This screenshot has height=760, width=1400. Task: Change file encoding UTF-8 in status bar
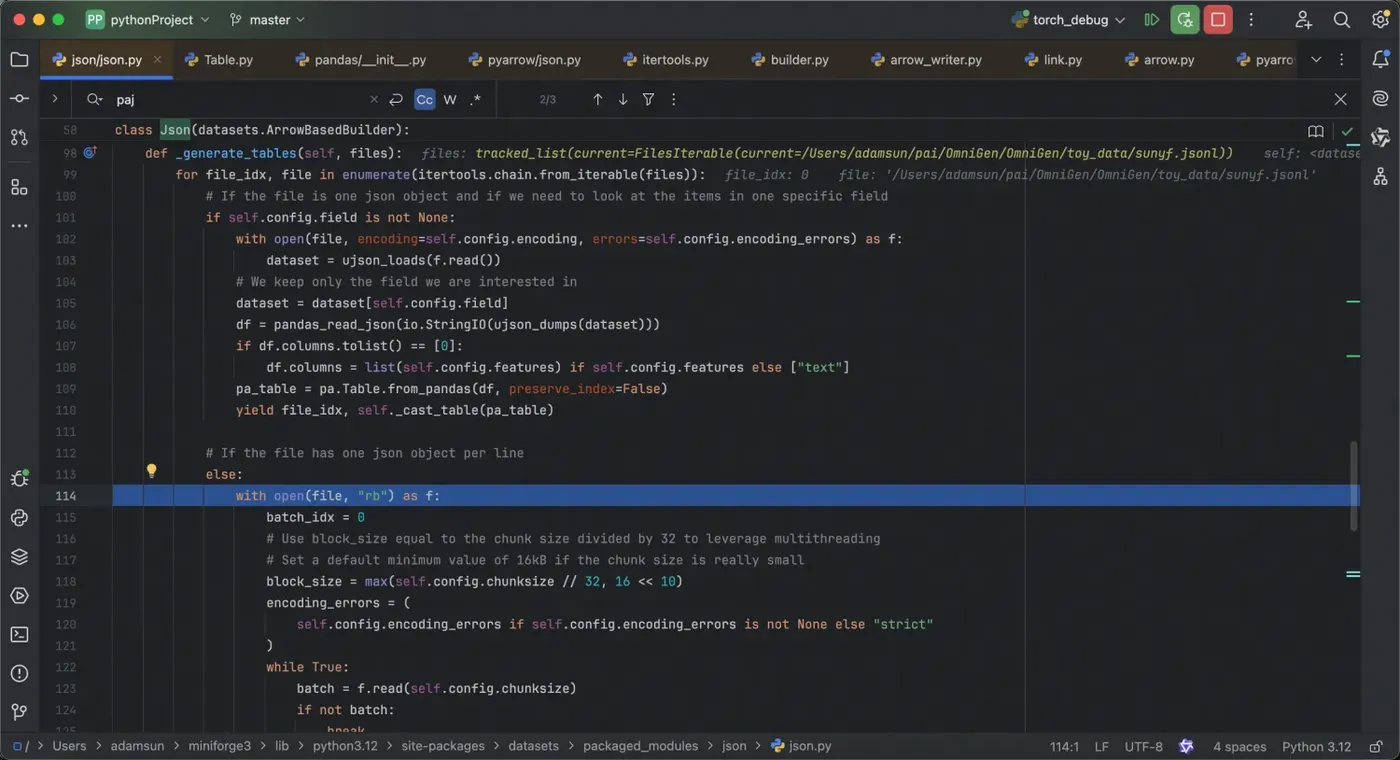1144,746
